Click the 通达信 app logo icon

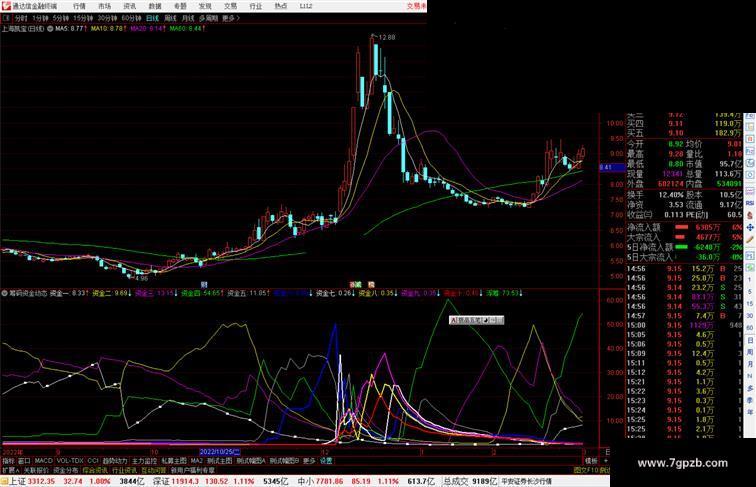pos(6,6)
